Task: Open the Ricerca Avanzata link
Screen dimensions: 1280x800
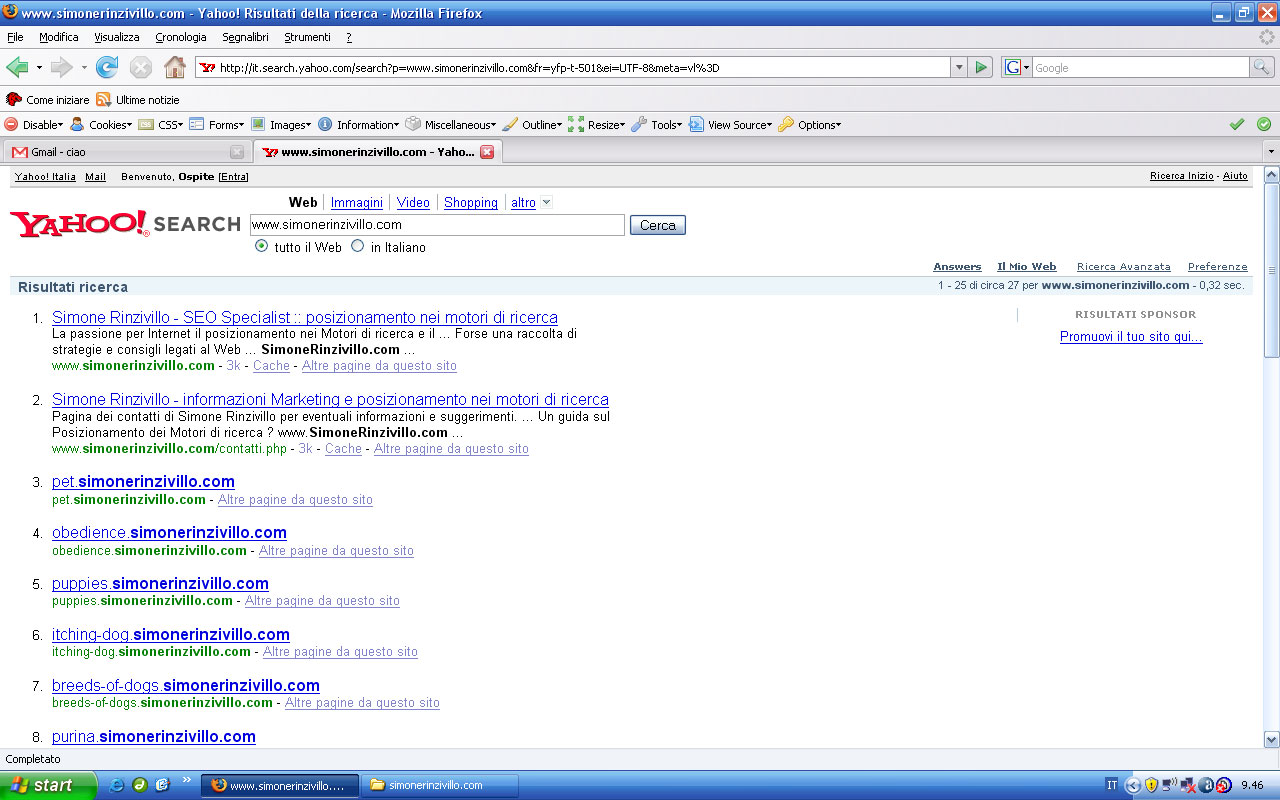Action: [1123, 267]
